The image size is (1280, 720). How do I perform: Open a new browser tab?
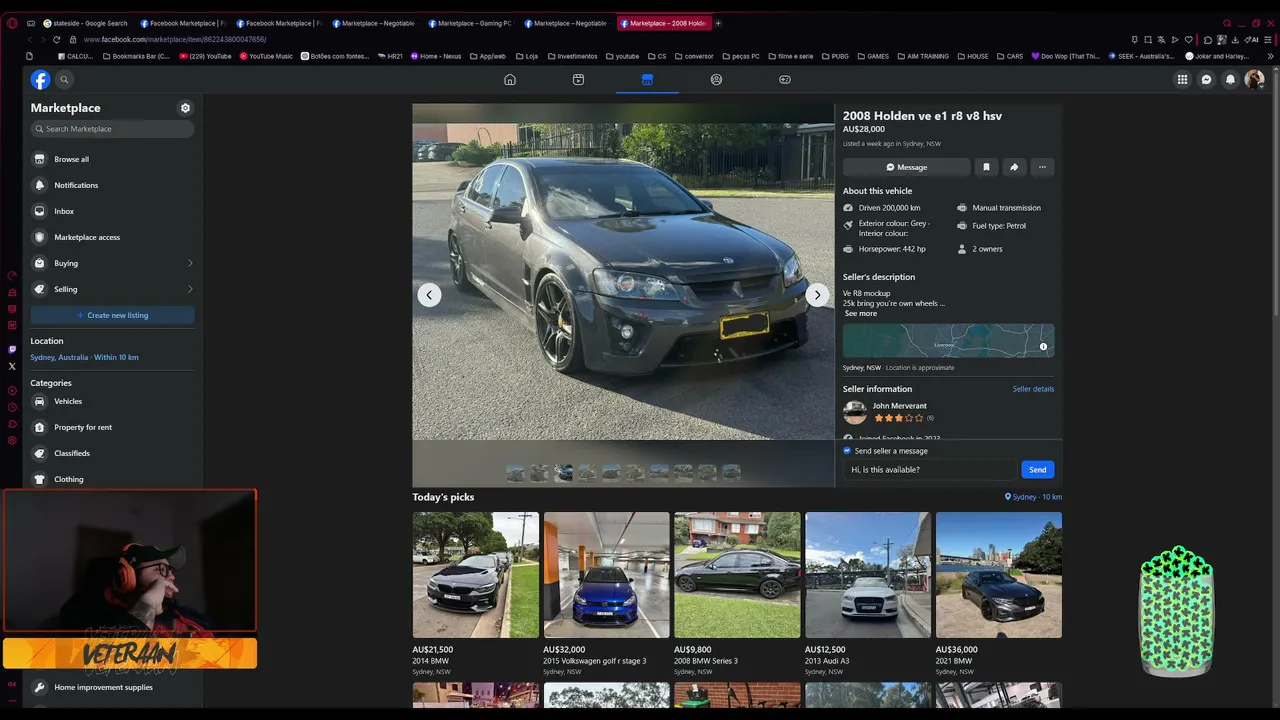718,23
